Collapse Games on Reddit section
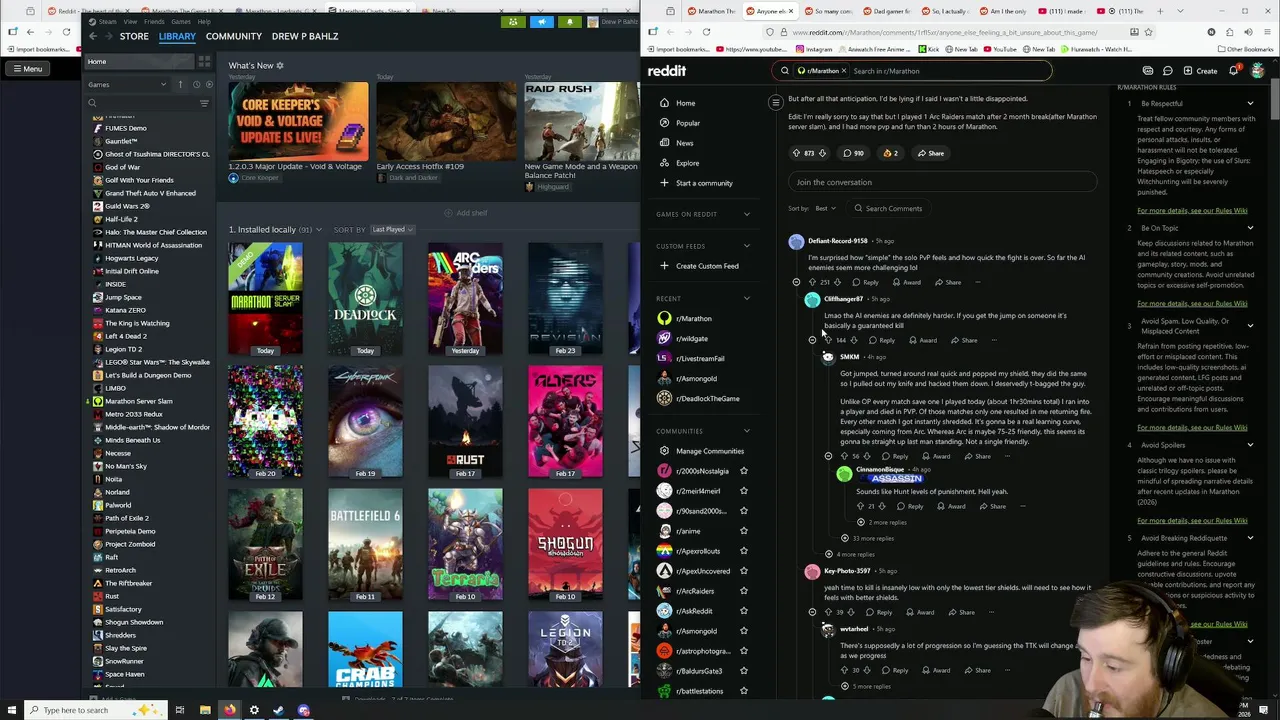Viewport: 1280px width, 720px height. click(746, 214)
